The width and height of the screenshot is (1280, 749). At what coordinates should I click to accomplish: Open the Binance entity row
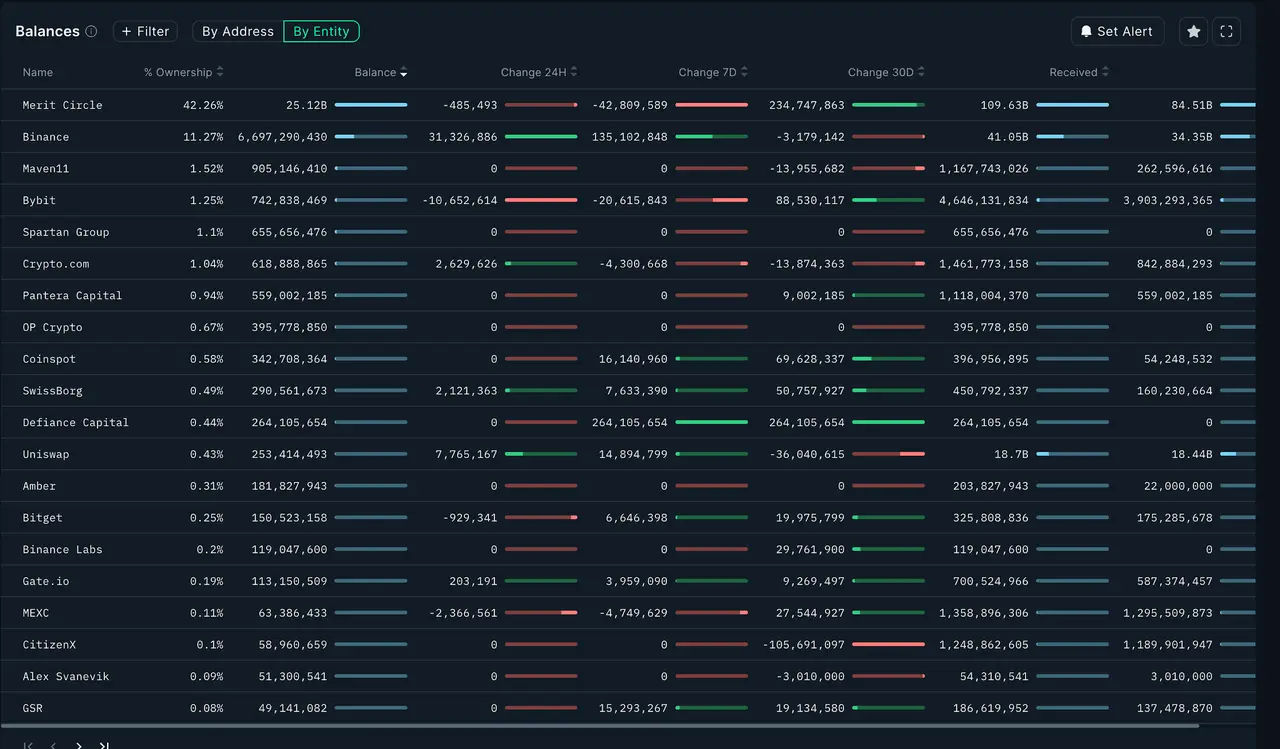pos(627,137)
